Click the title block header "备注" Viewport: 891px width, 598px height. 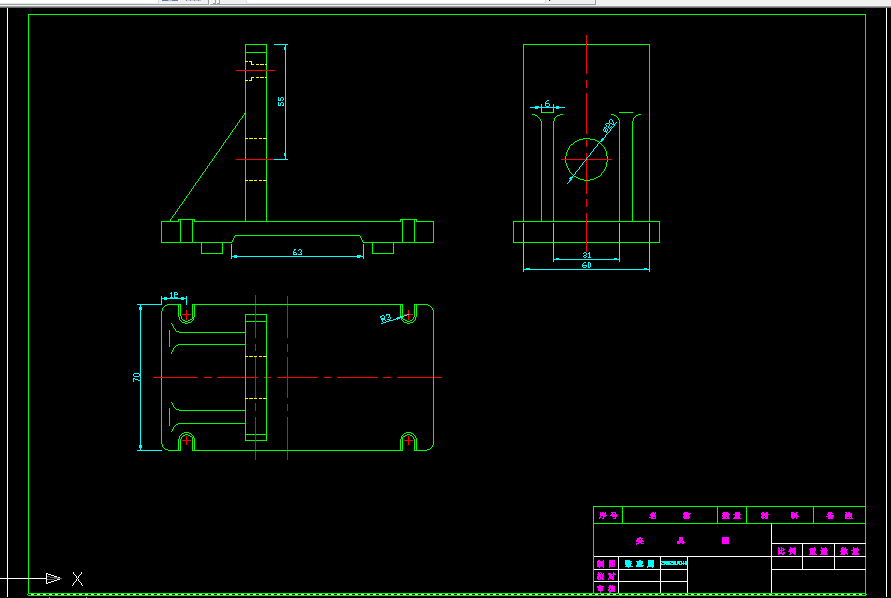[839, 516]
